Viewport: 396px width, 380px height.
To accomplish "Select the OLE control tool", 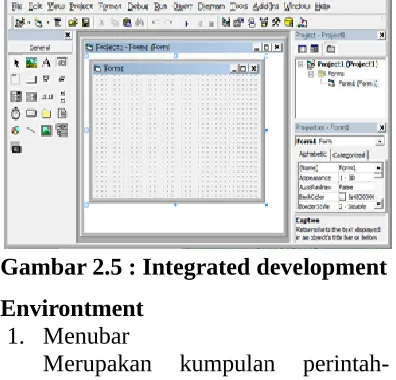I will 16,148.
